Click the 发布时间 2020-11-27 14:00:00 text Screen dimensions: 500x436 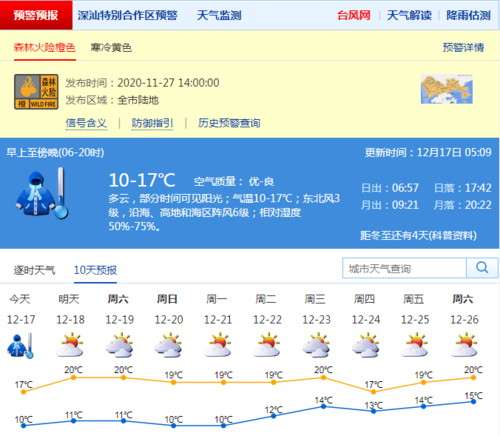[x=142, y=83]
